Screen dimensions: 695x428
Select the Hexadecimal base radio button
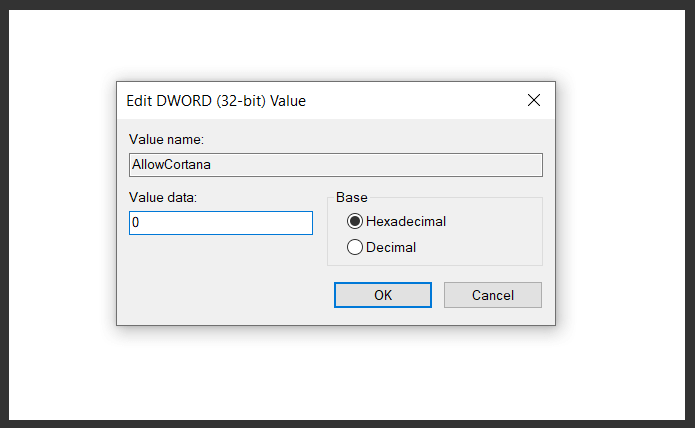354,221
